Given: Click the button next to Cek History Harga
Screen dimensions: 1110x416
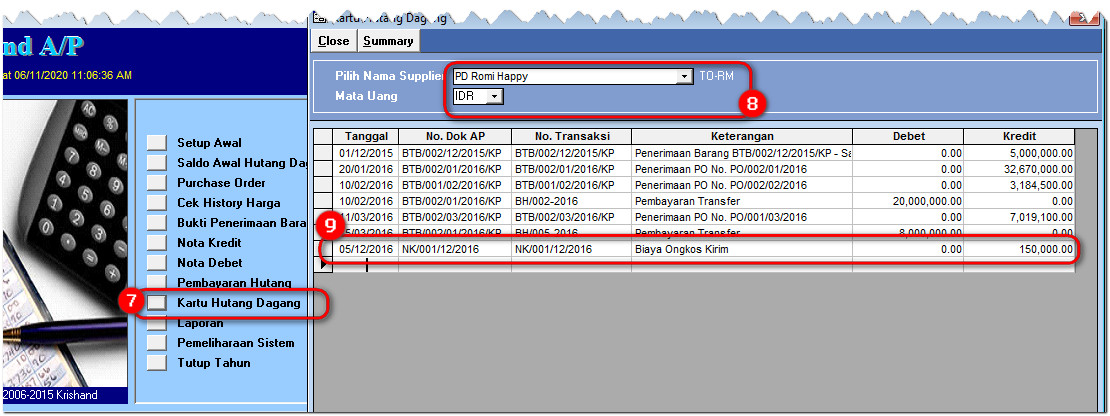Looking at the screenshot, I should (156, 202).
